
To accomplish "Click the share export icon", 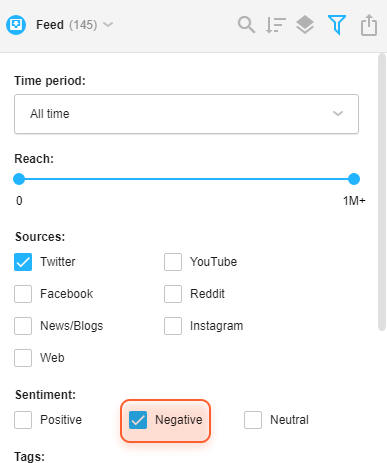I will [369, 25].
